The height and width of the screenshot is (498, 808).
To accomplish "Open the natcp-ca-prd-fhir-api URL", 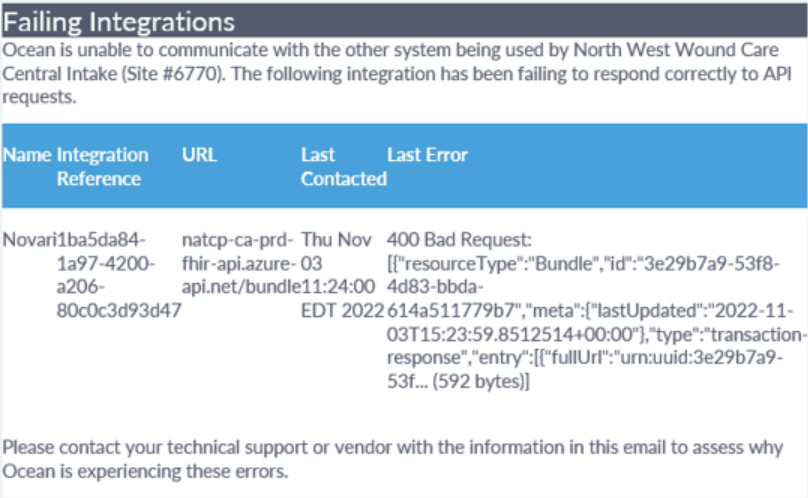I will [241, 263].
